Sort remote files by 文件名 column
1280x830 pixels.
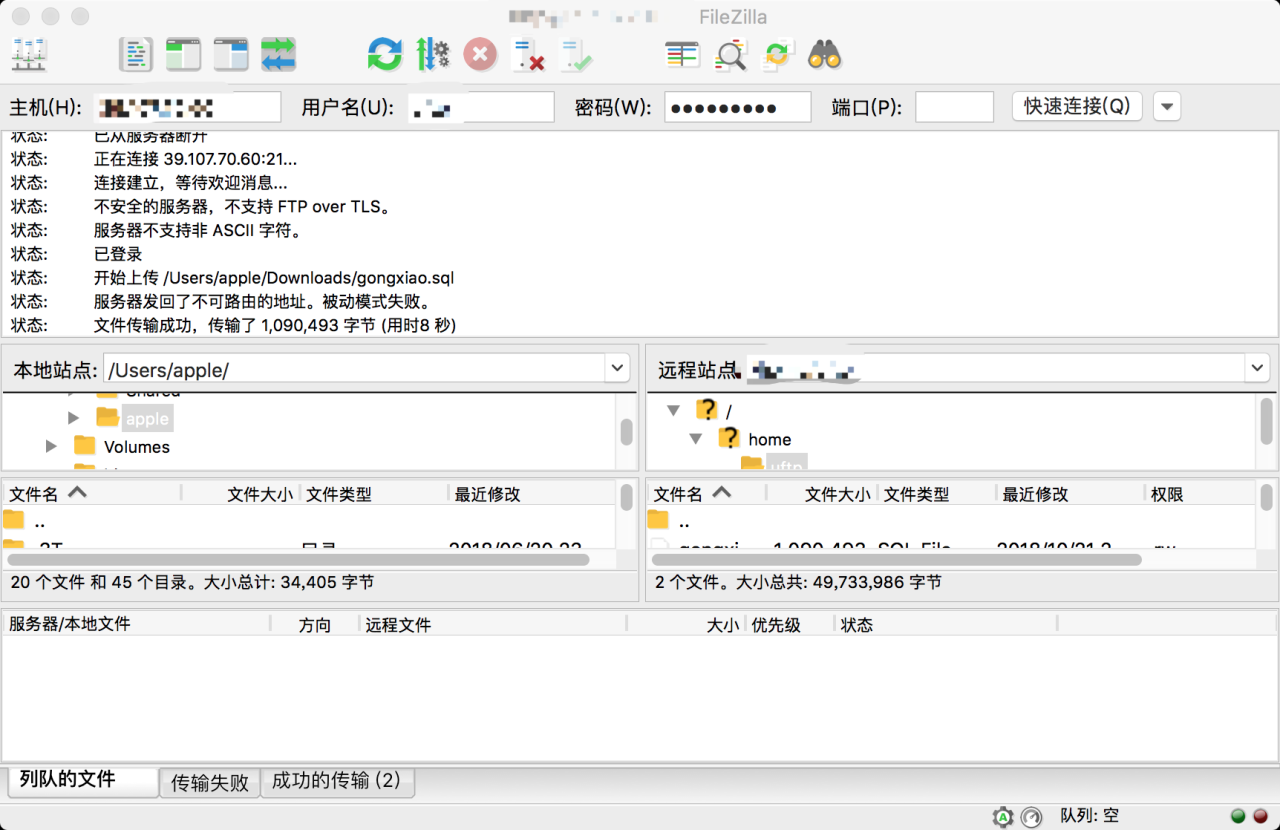click(706, 494)
